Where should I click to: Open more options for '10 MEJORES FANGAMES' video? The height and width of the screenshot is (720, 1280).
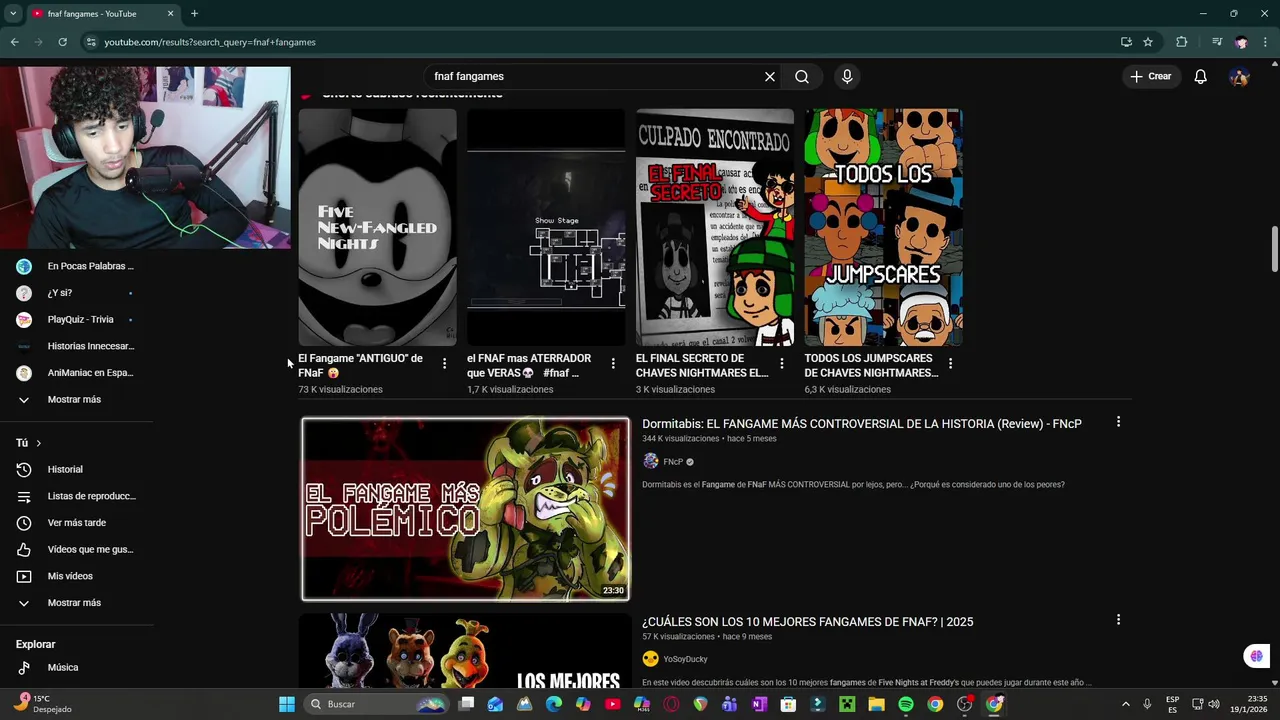coord(1118,620)
